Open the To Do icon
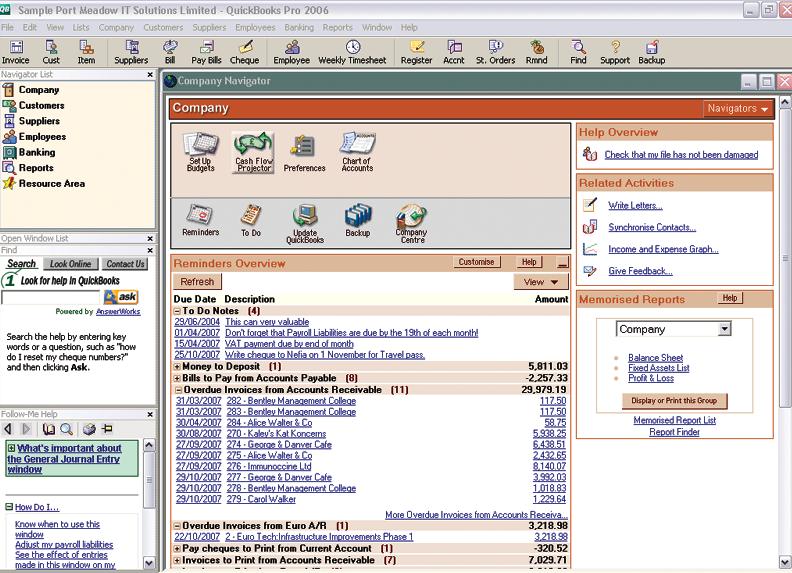Viewport: 792px width, 573px height. pos(251,220)
